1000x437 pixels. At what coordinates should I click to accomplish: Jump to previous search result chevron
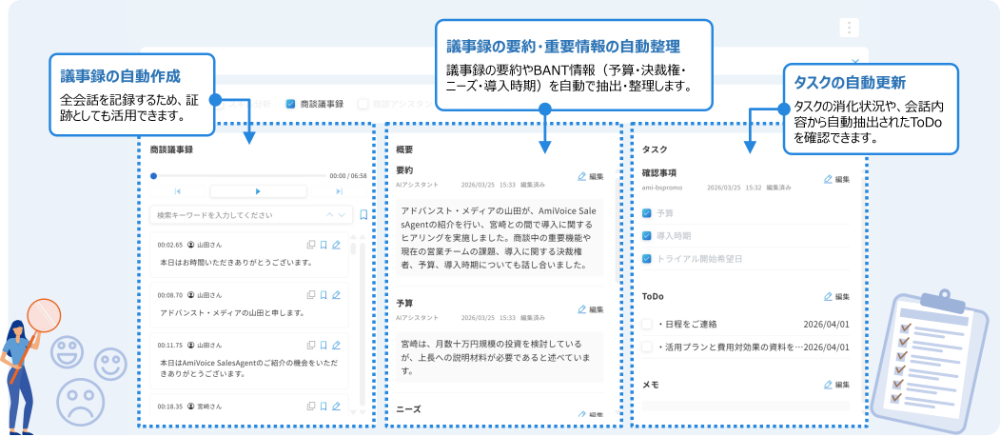click(330, 215)
